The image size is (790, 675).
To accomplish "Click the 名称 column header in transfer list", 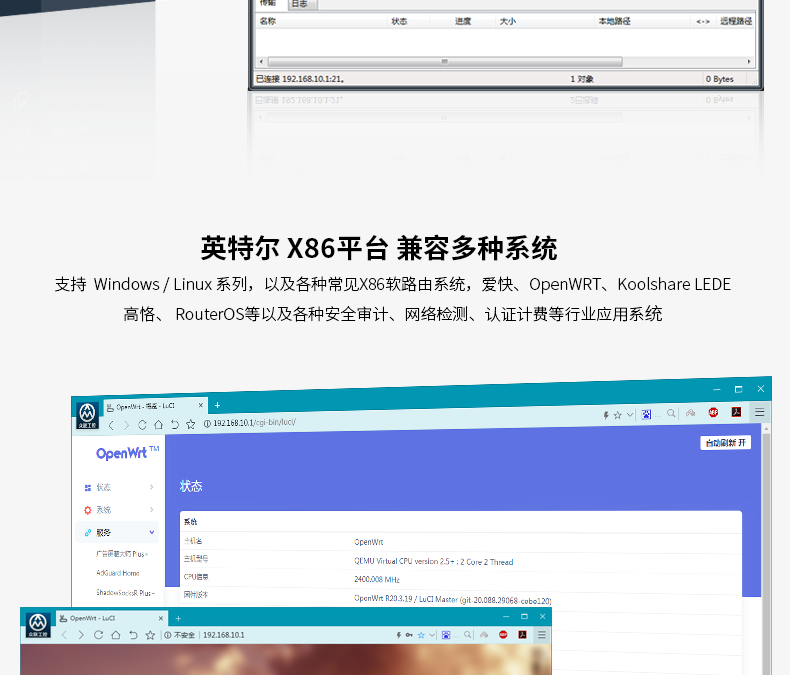I will (268, 21).
